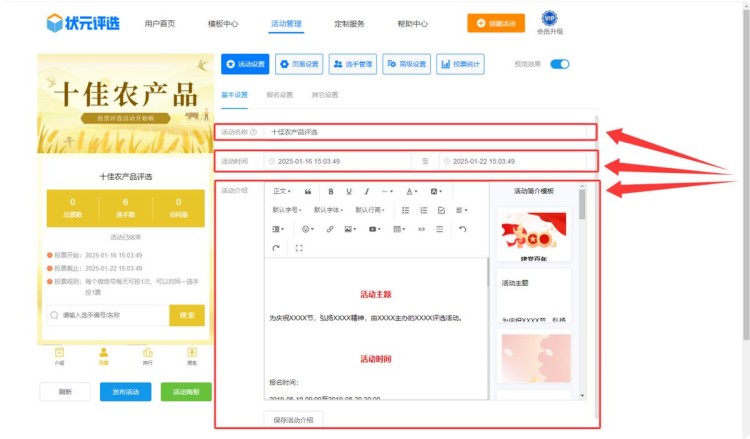The width and height of the screenshot is (750, 439).
Task: Click the 保存活动介绍 button
Action: point(293,420)
